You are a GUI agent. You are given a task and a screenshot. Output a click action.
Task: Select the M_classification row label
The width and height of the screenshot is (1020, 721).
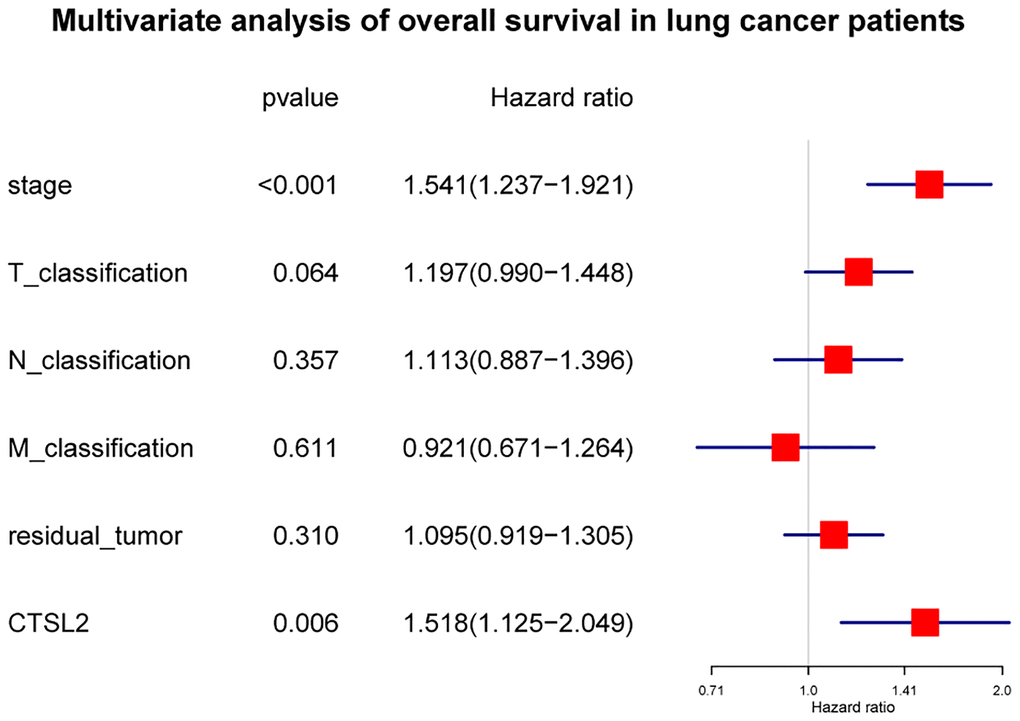tap(100, 448)
